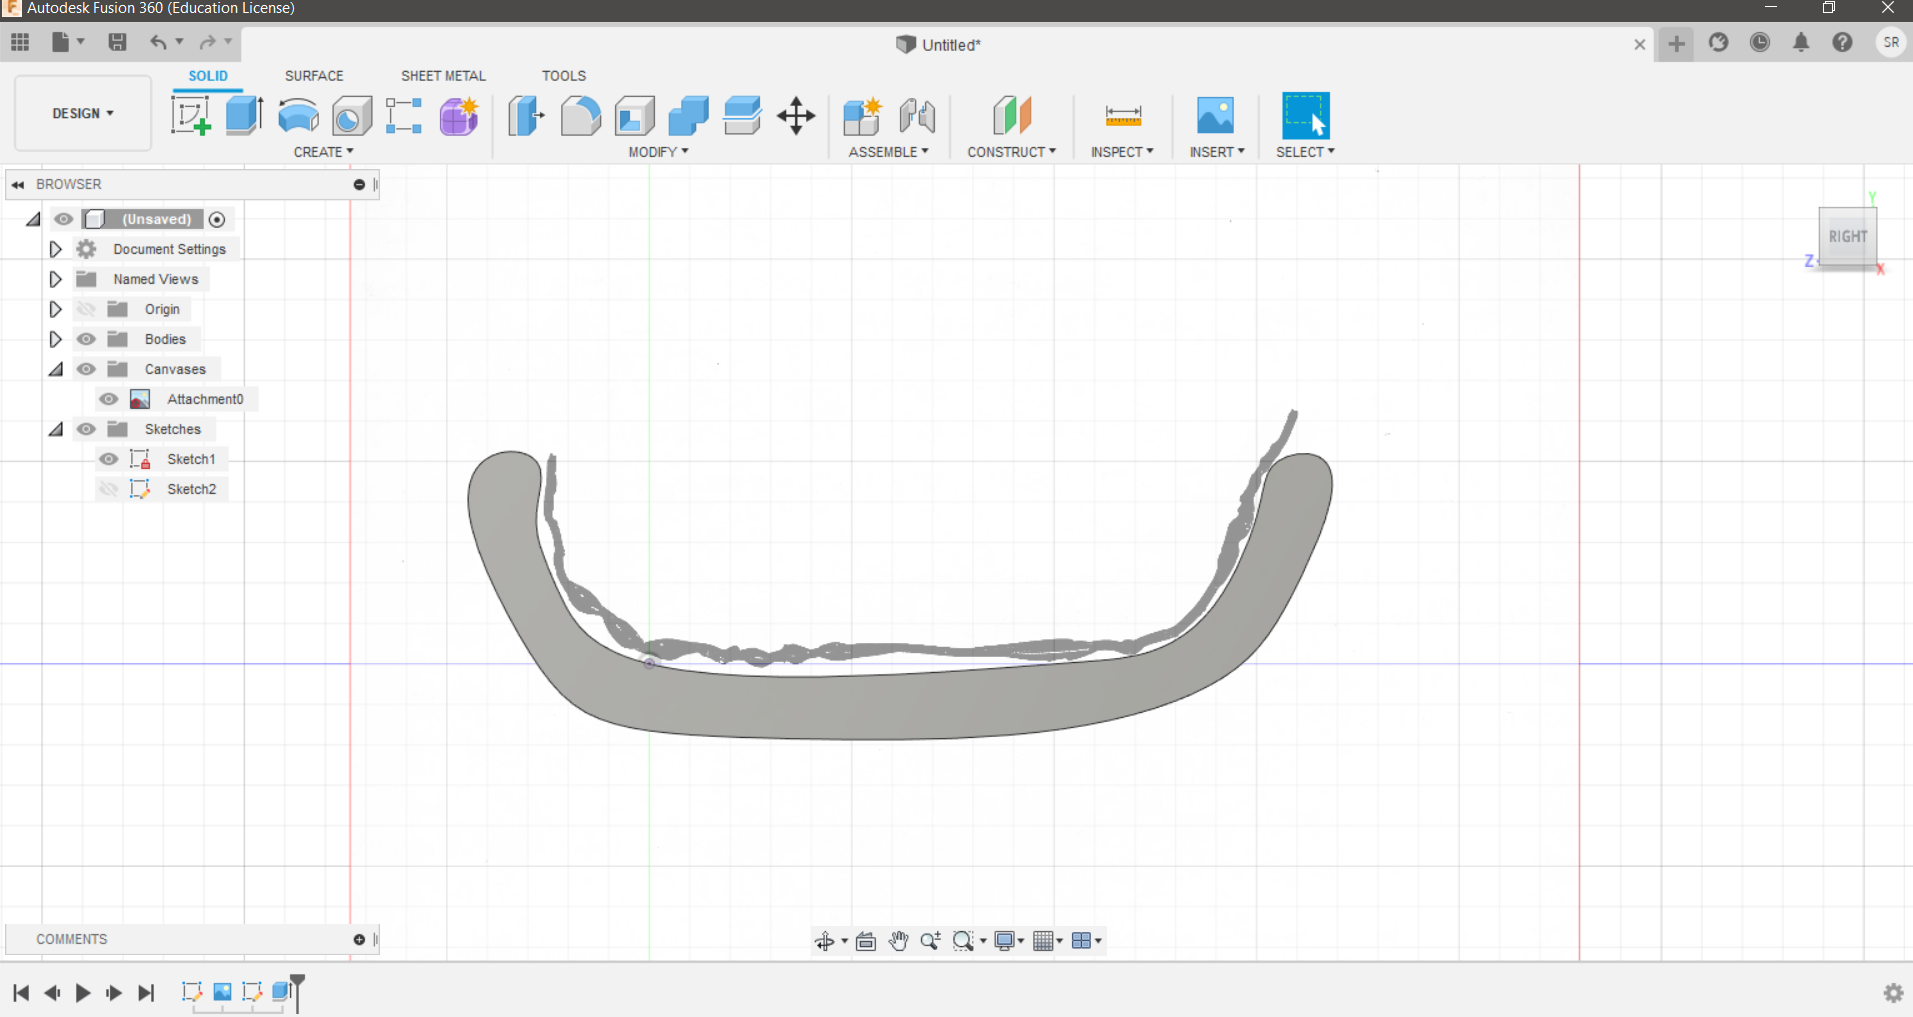
Task: Switch to the Sheet Metal tab
Action: (443, 75)
